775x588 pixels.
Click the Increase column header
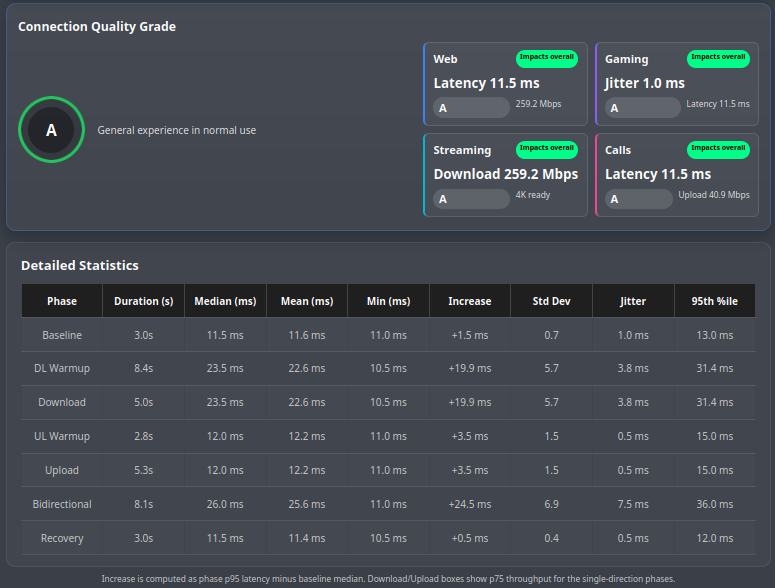pos(470,300)
